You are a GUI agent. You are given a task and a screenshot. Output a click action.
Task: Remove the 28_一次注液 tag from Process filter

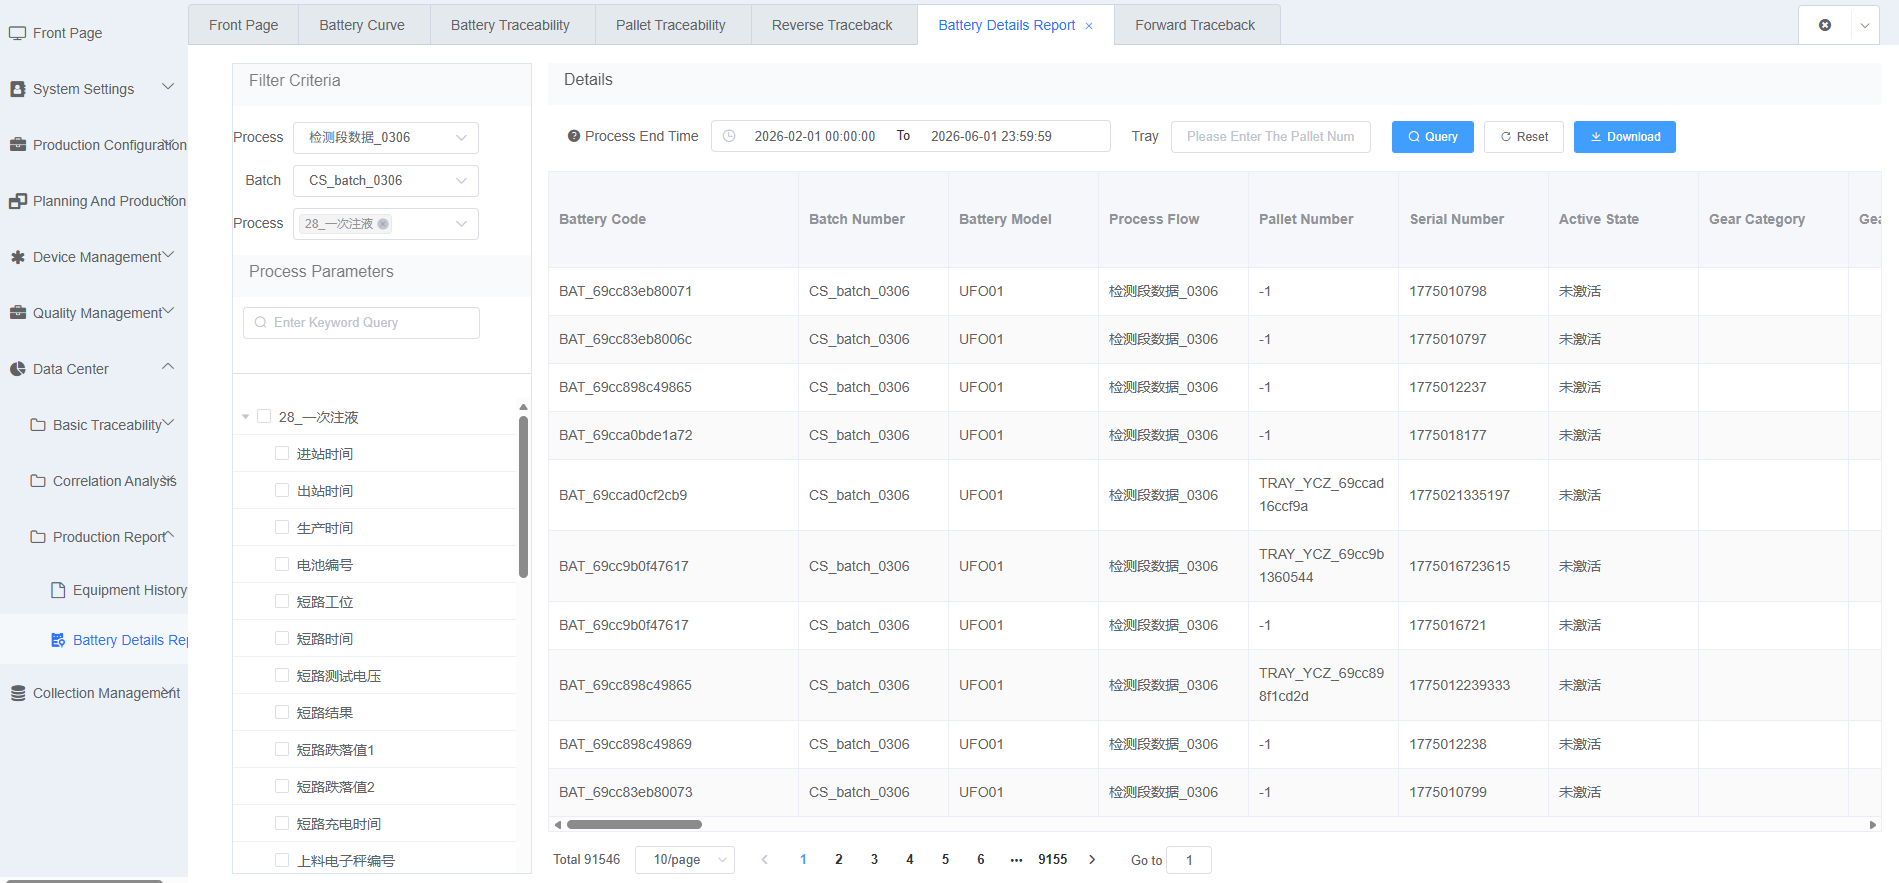[x=383, y=224]
